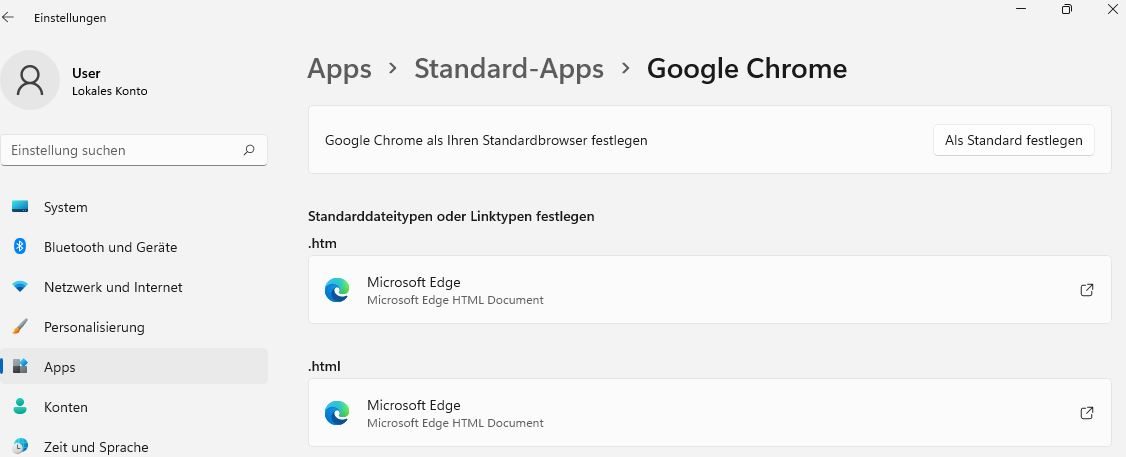Focus the Einstellung suchen search field

[x=120, y=150]
